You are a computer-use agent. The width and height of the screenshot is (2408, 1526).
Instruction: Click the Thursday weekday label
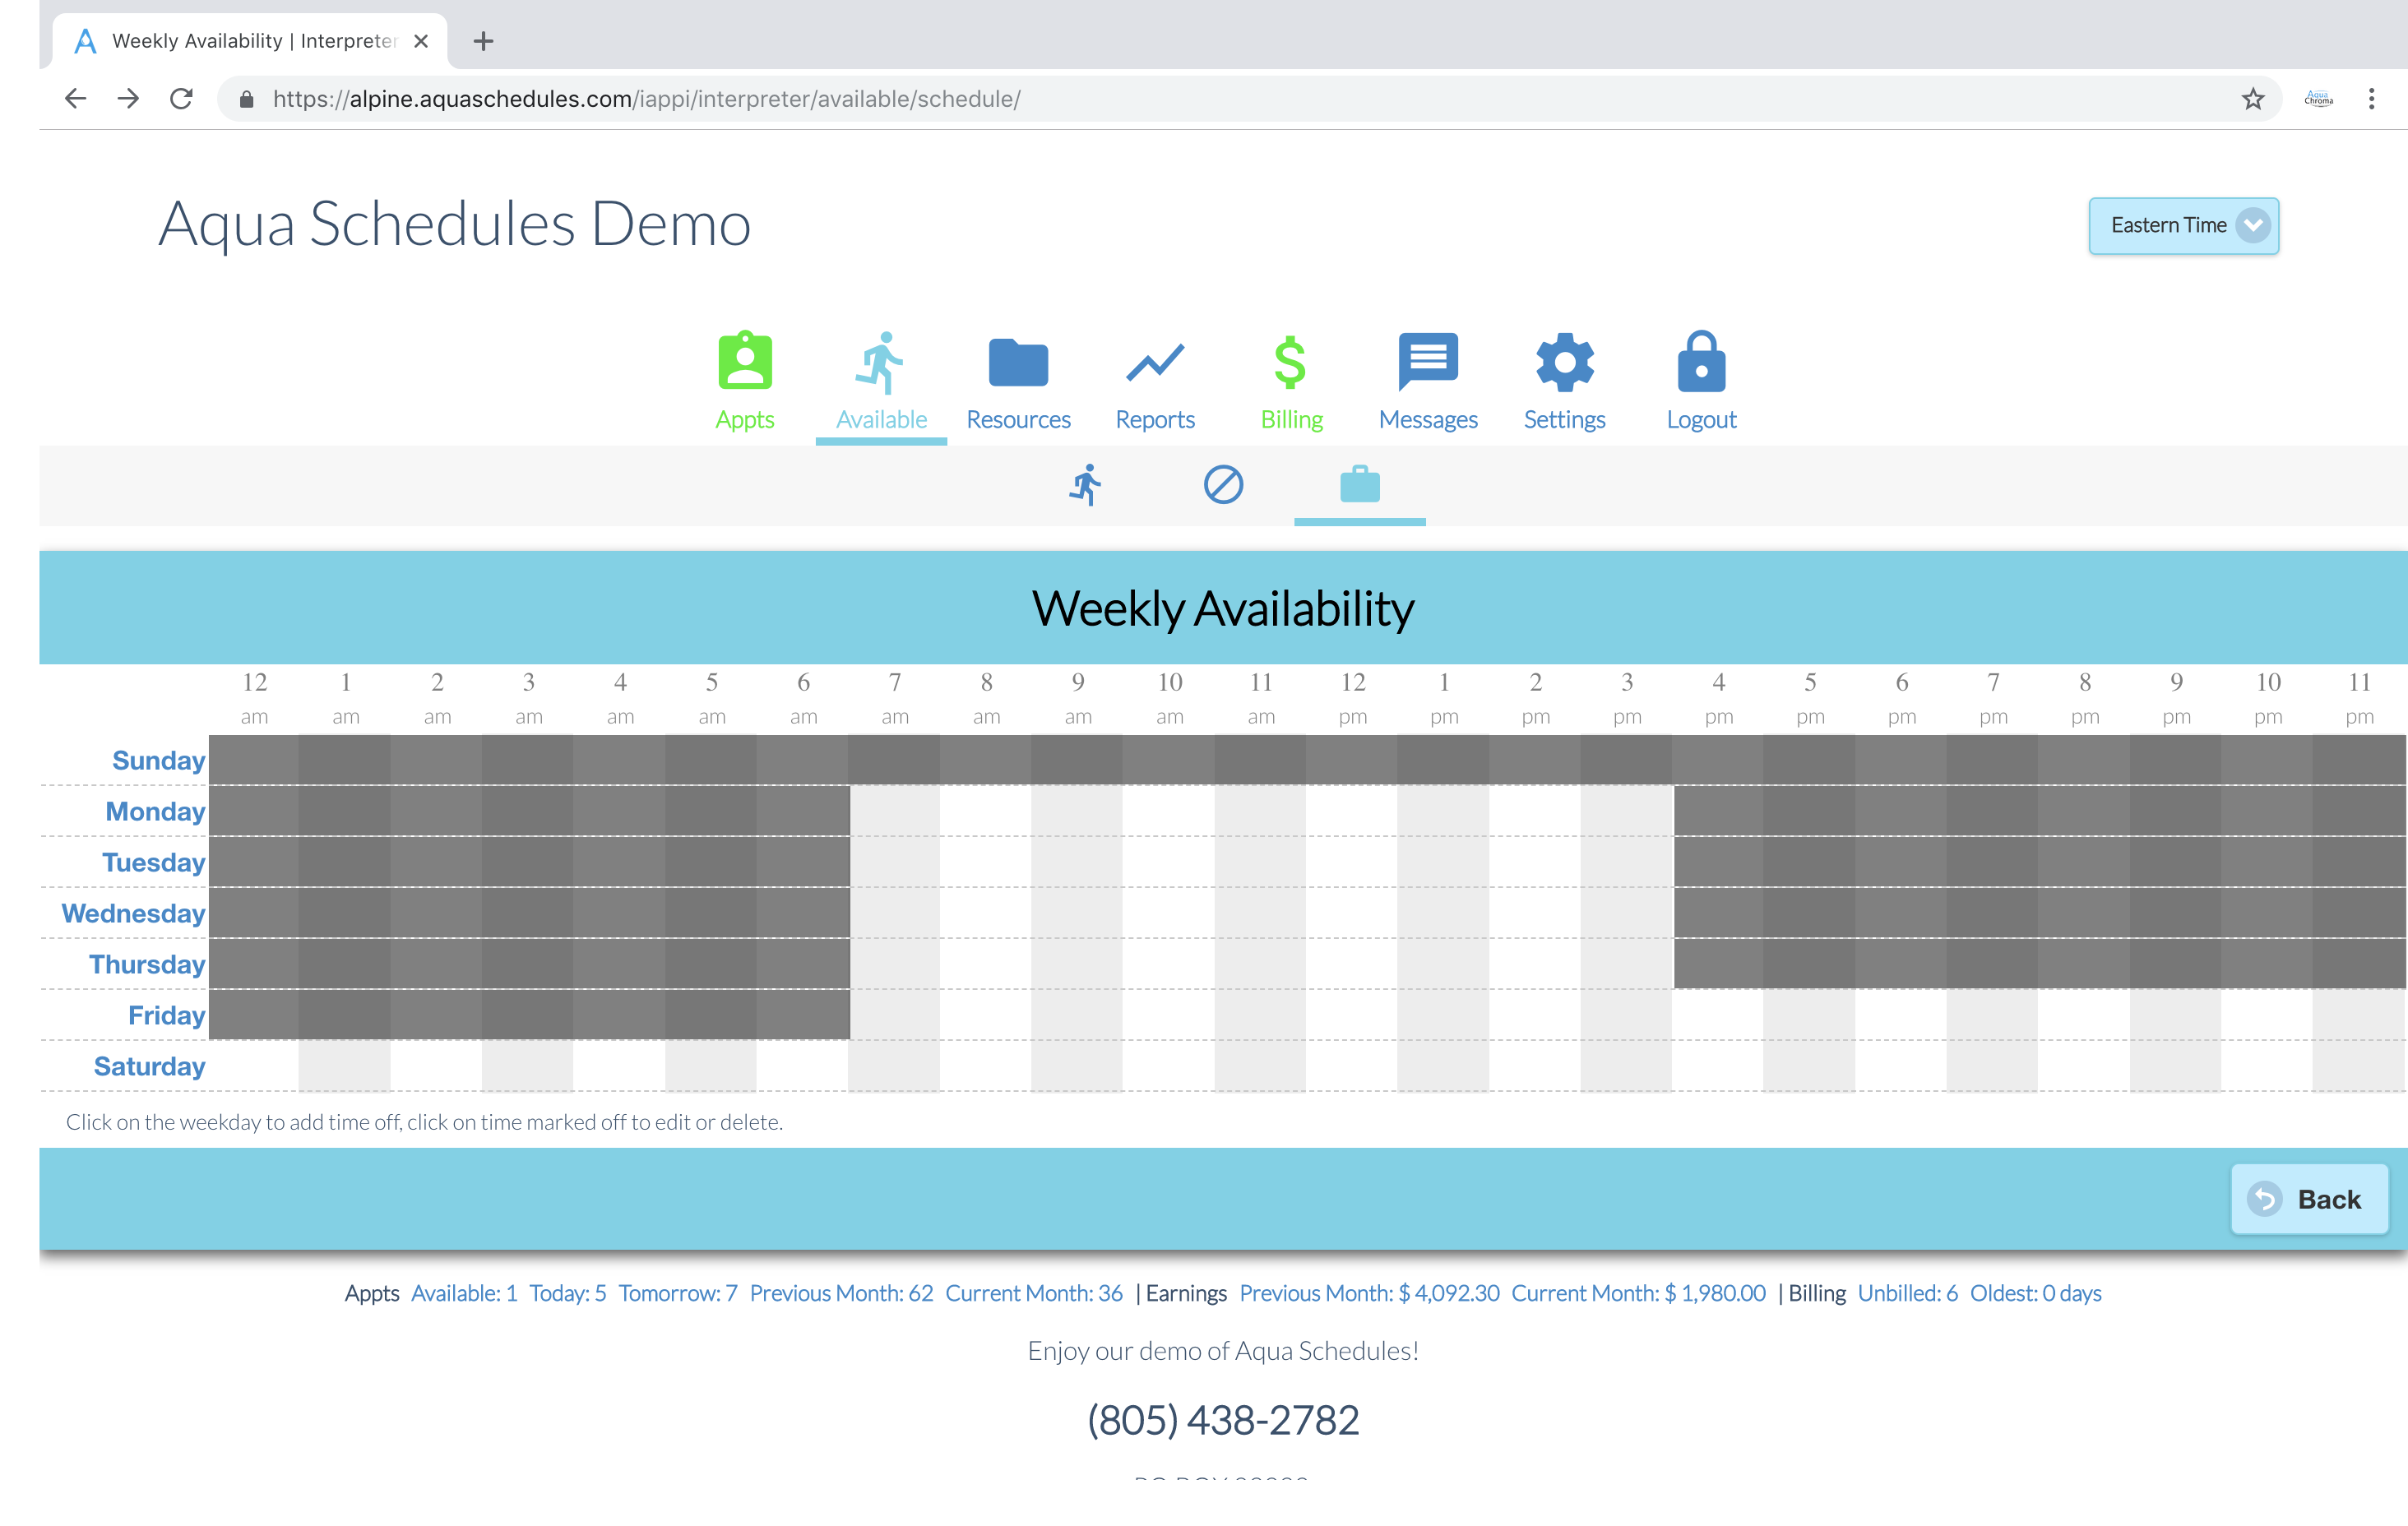tap(147, 964)
